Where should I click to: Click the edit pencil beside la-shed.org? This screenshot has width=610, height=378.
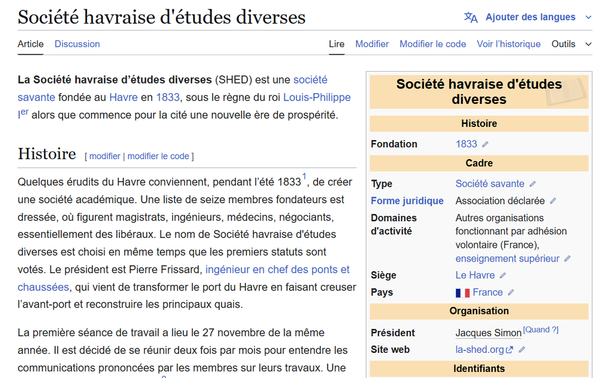(522, 350)
